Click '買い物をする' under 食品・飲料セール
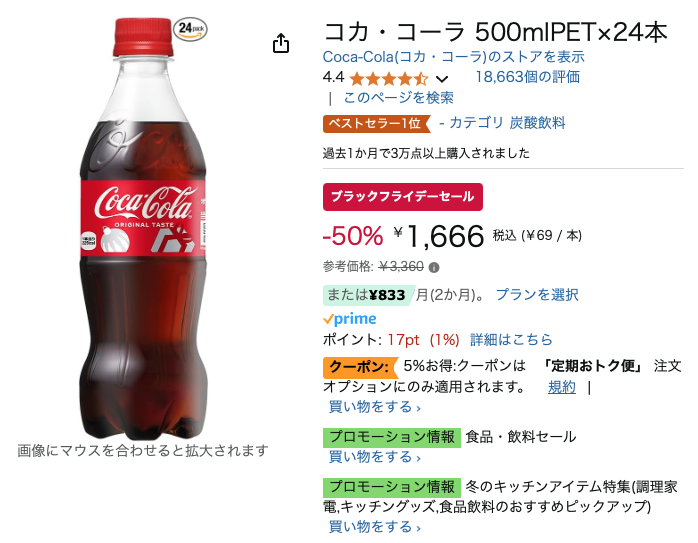Image resolution: width=698 pixels, height=543 pixels. [x=374, y=457]
